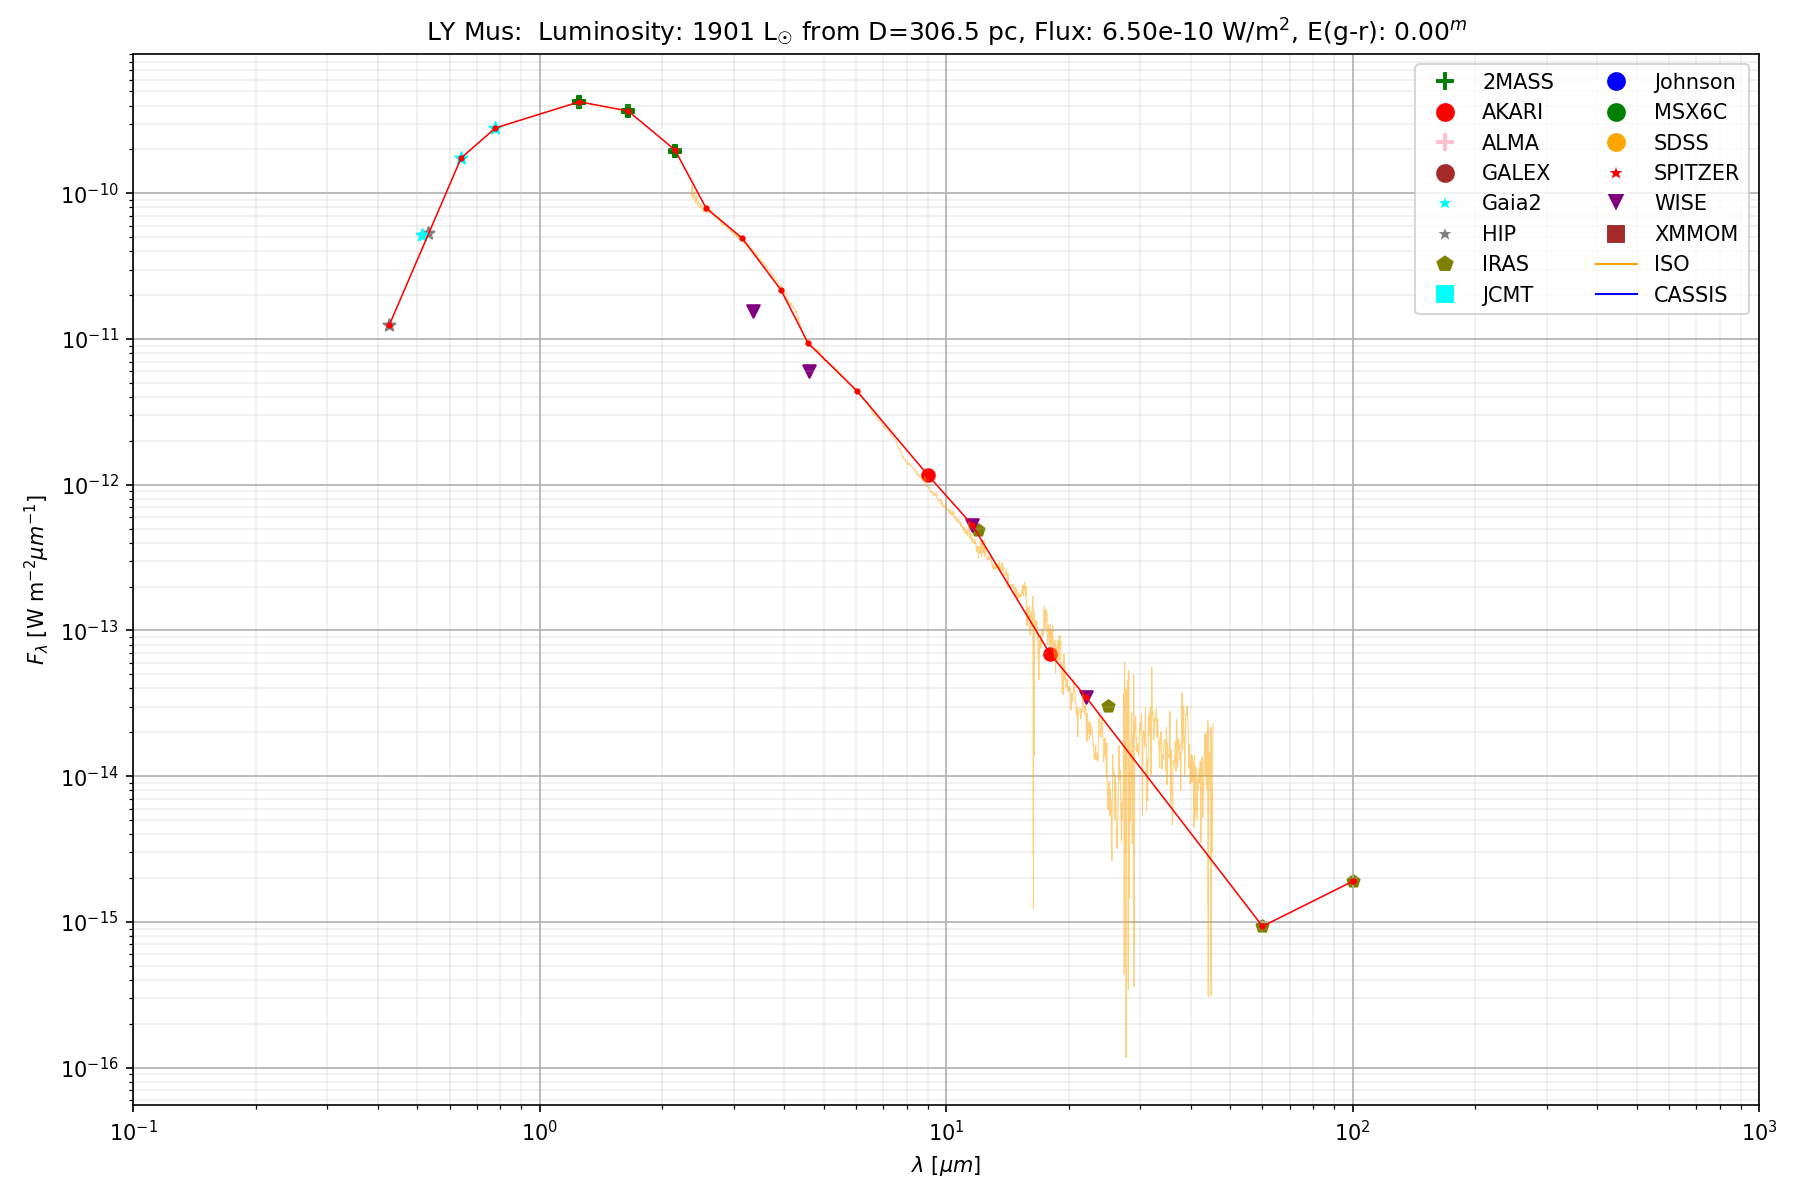Select the ALMA pink plus legend icon

[x=1444, y=143]
